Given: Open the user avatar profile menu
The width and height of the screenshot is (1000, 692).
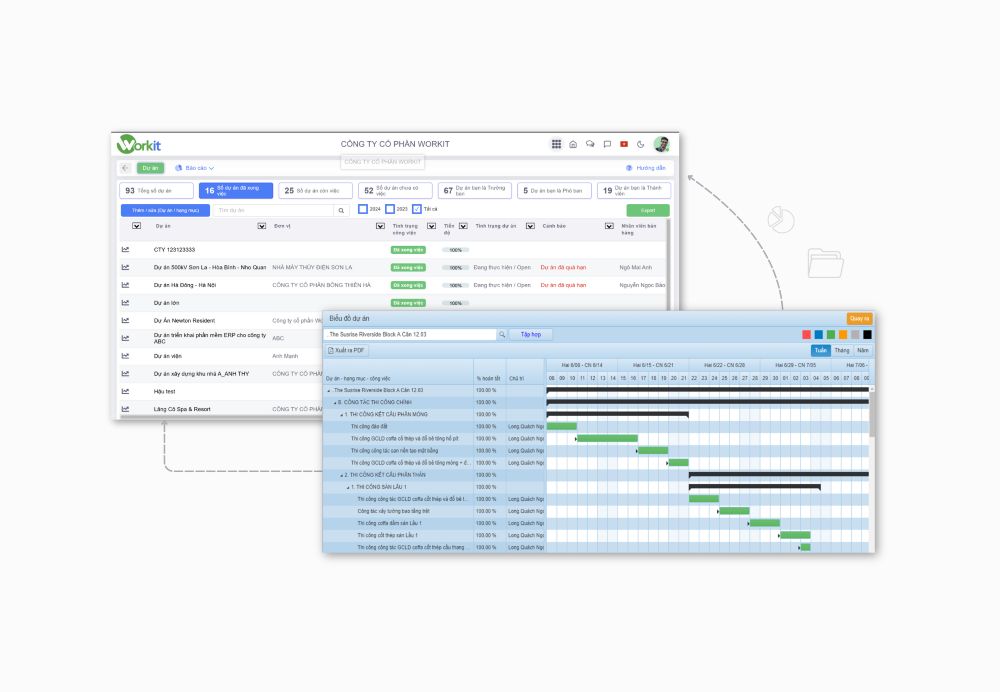Looking at the screenshot, I should pyautogui.click(x=661, y=144).
